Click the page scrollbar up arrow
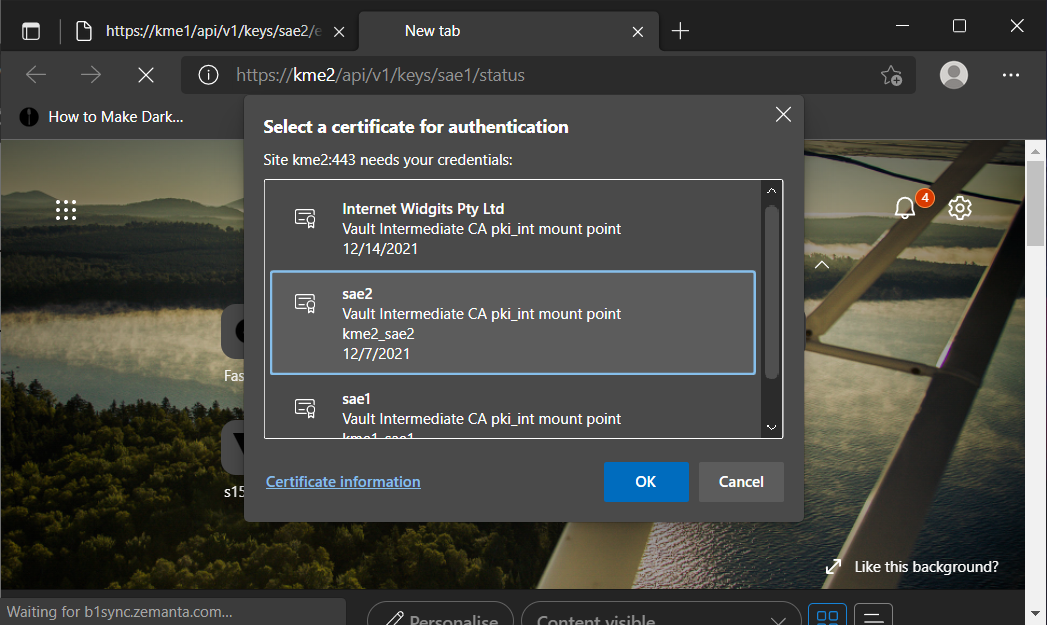The height and width of the screenshot is (625, 1047). [1036, 152]
